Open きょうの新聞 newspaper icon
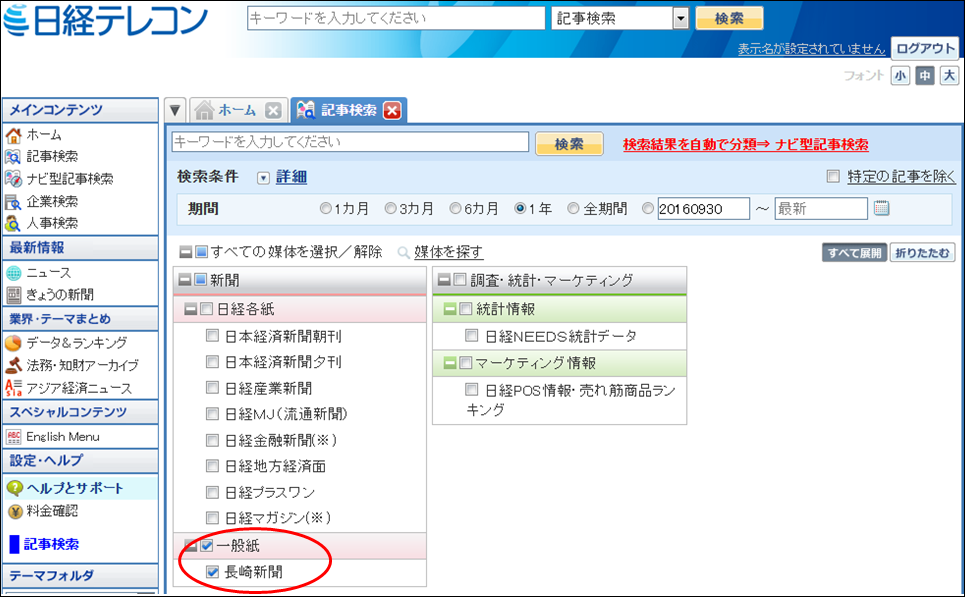 [13, 295]
